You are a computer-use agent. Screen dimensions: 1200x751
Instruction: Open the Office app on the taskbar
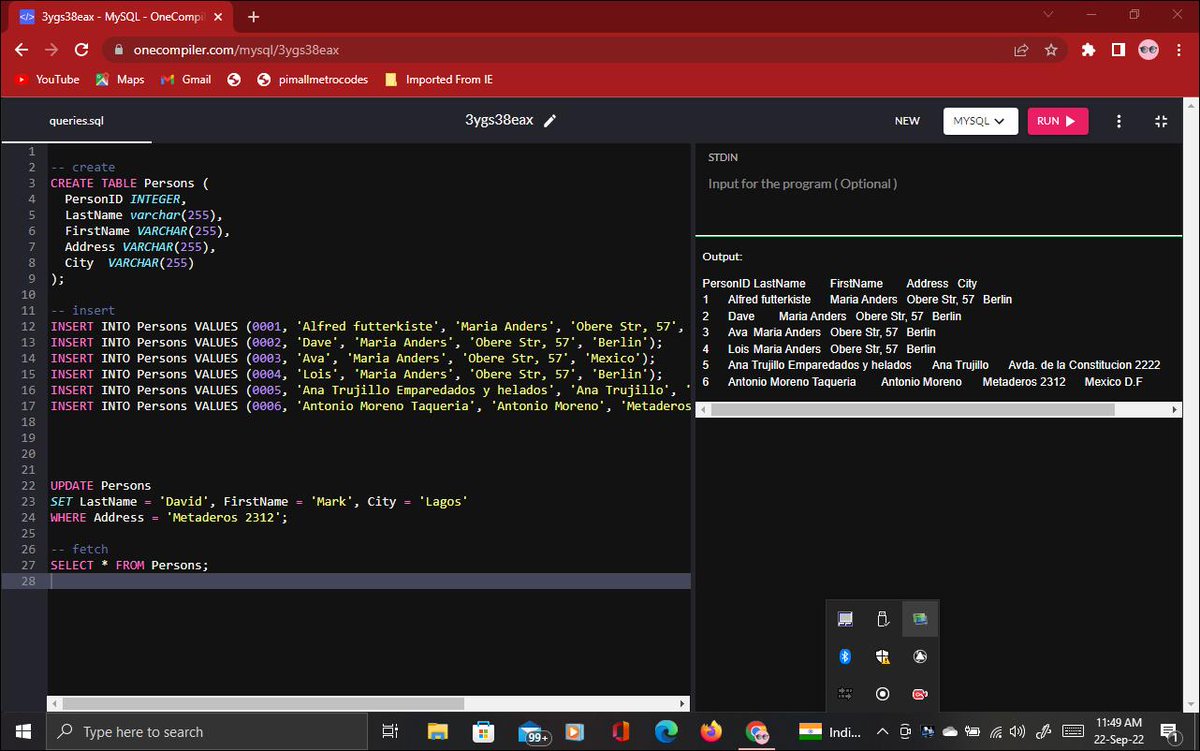pos(620,732)
